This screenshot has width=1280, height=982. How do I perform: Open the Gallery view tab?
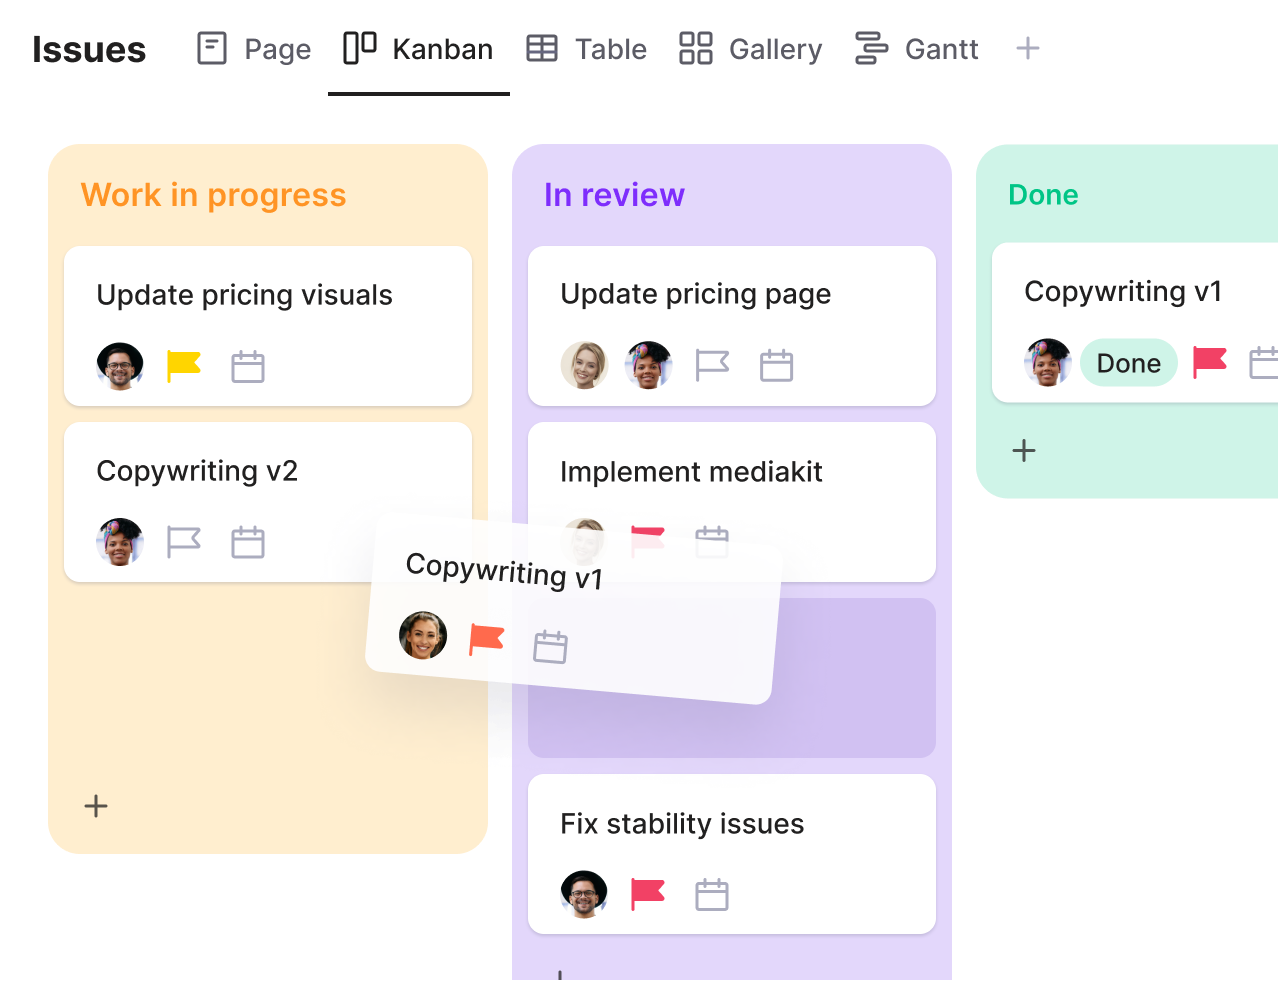pos(750,48)
